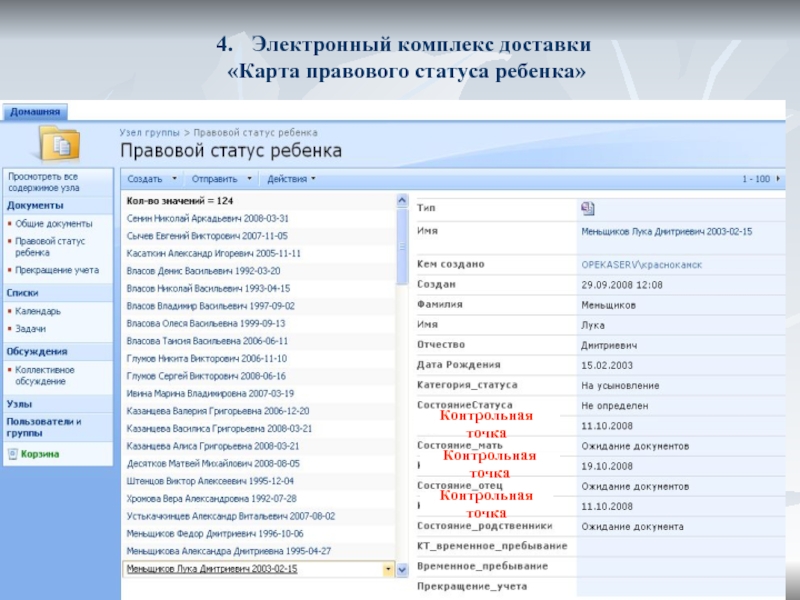Select Казанцева Валерия Григорьевна 2006-12-20
This screenshot has width=800, height=600.
pos(218,411)
